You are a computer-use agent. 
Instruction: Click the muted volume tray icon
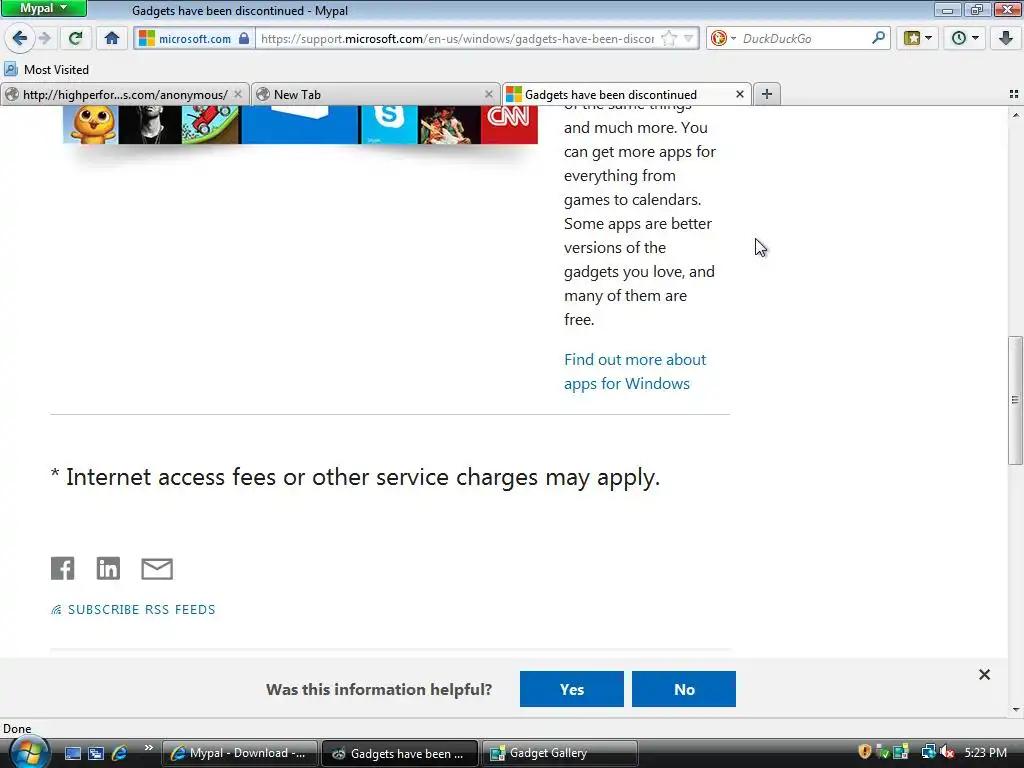(948, 752)
